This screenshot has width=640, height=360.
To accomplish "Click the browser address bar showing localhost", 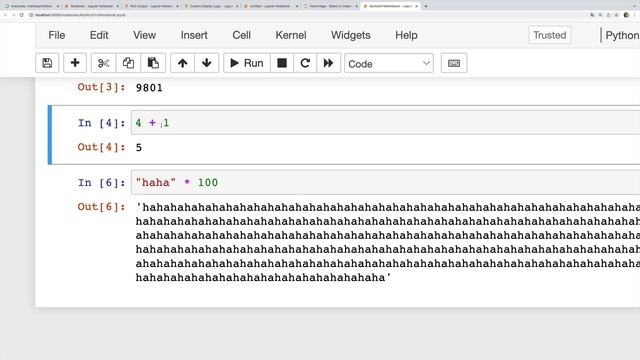I will pos(80,15).
